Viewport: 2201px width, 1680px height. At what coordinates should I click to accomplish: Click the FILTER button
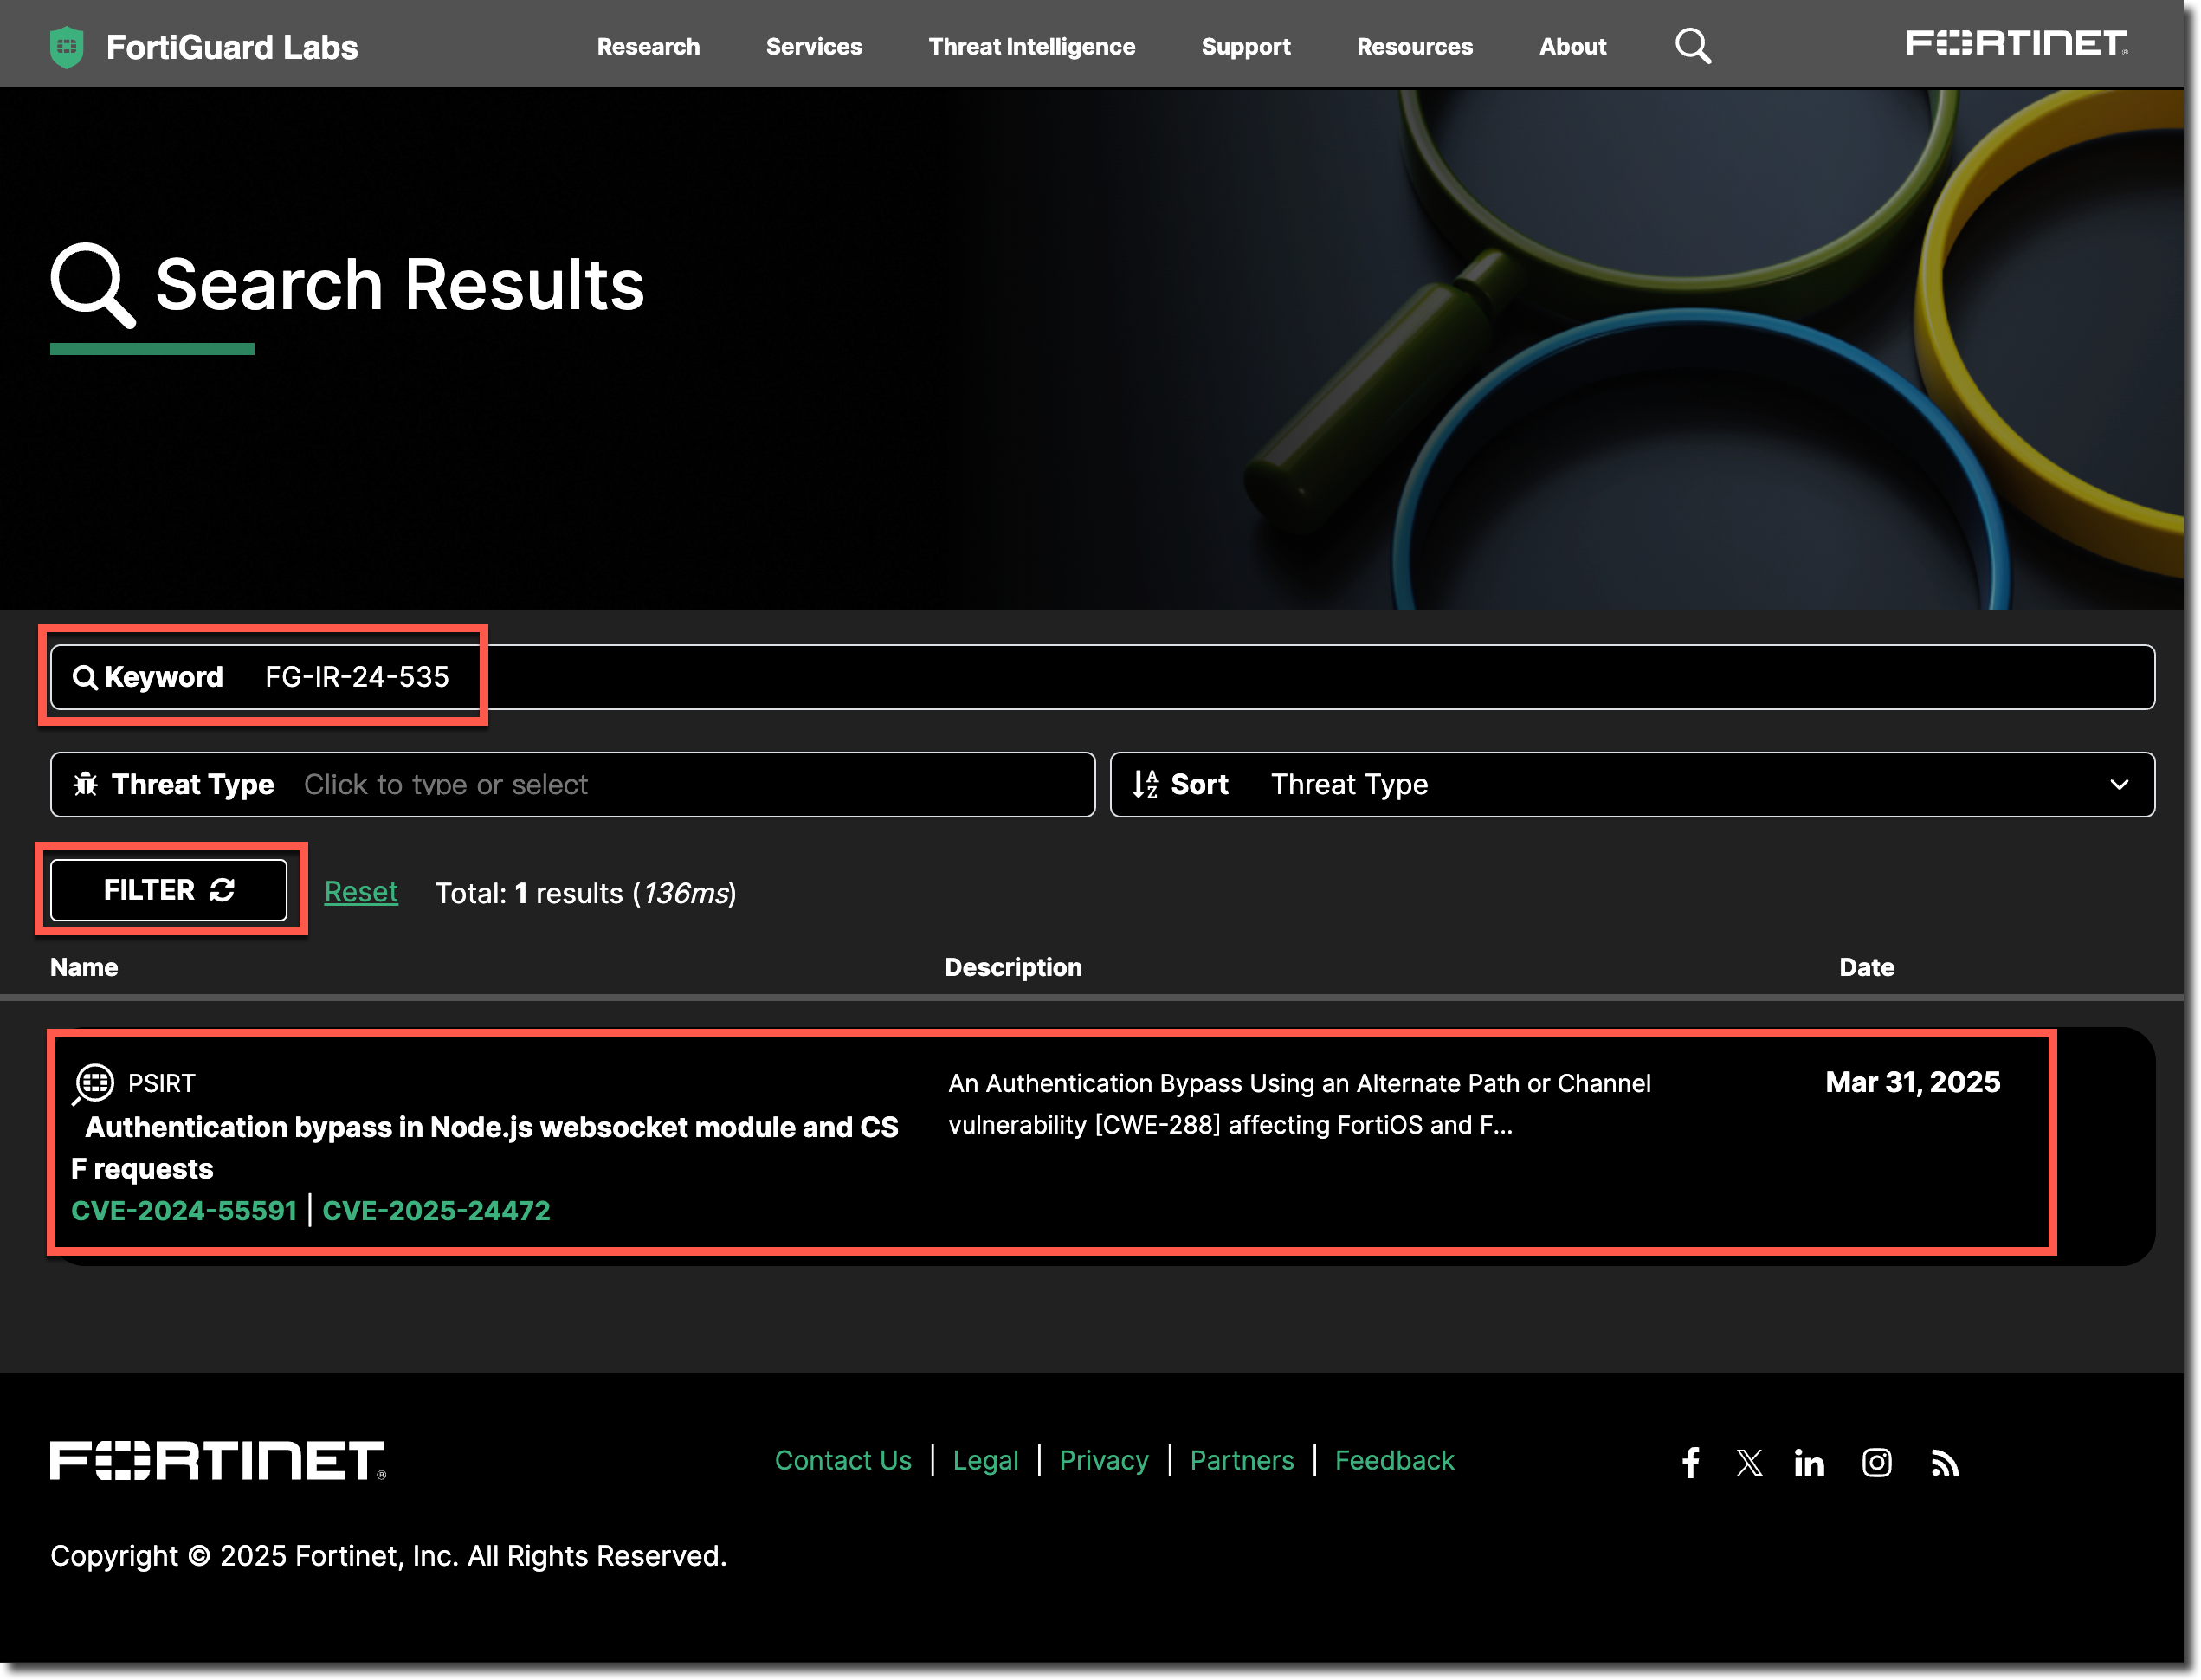169,891
